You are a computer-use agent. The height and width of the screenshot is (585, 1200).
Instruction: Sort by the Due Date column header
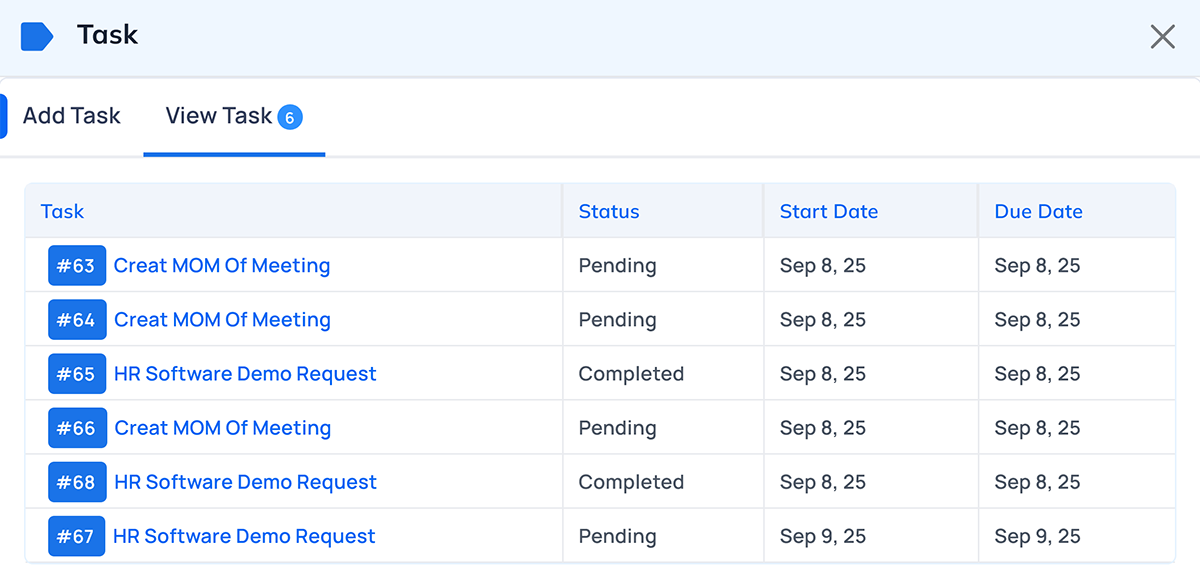(1038, 211)
